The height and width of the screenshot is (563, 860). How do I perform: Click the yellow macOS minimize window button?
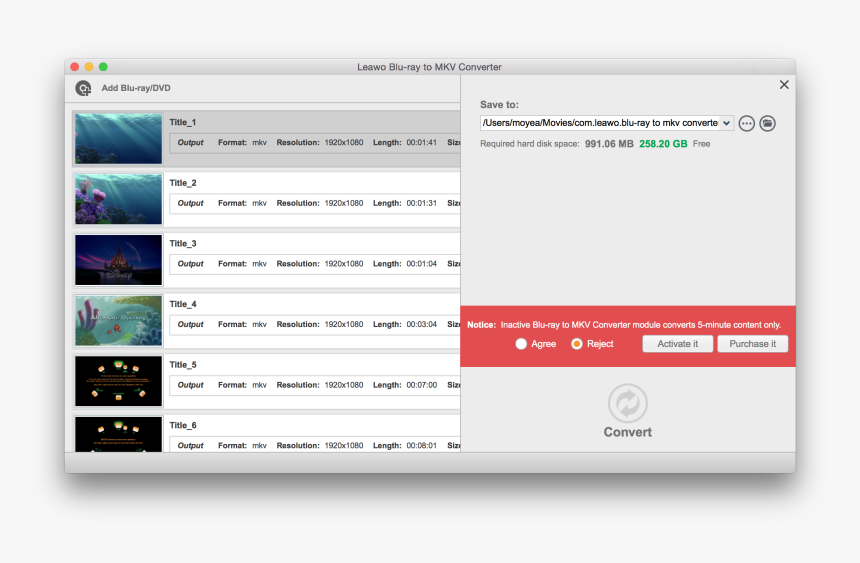point(89,67)
